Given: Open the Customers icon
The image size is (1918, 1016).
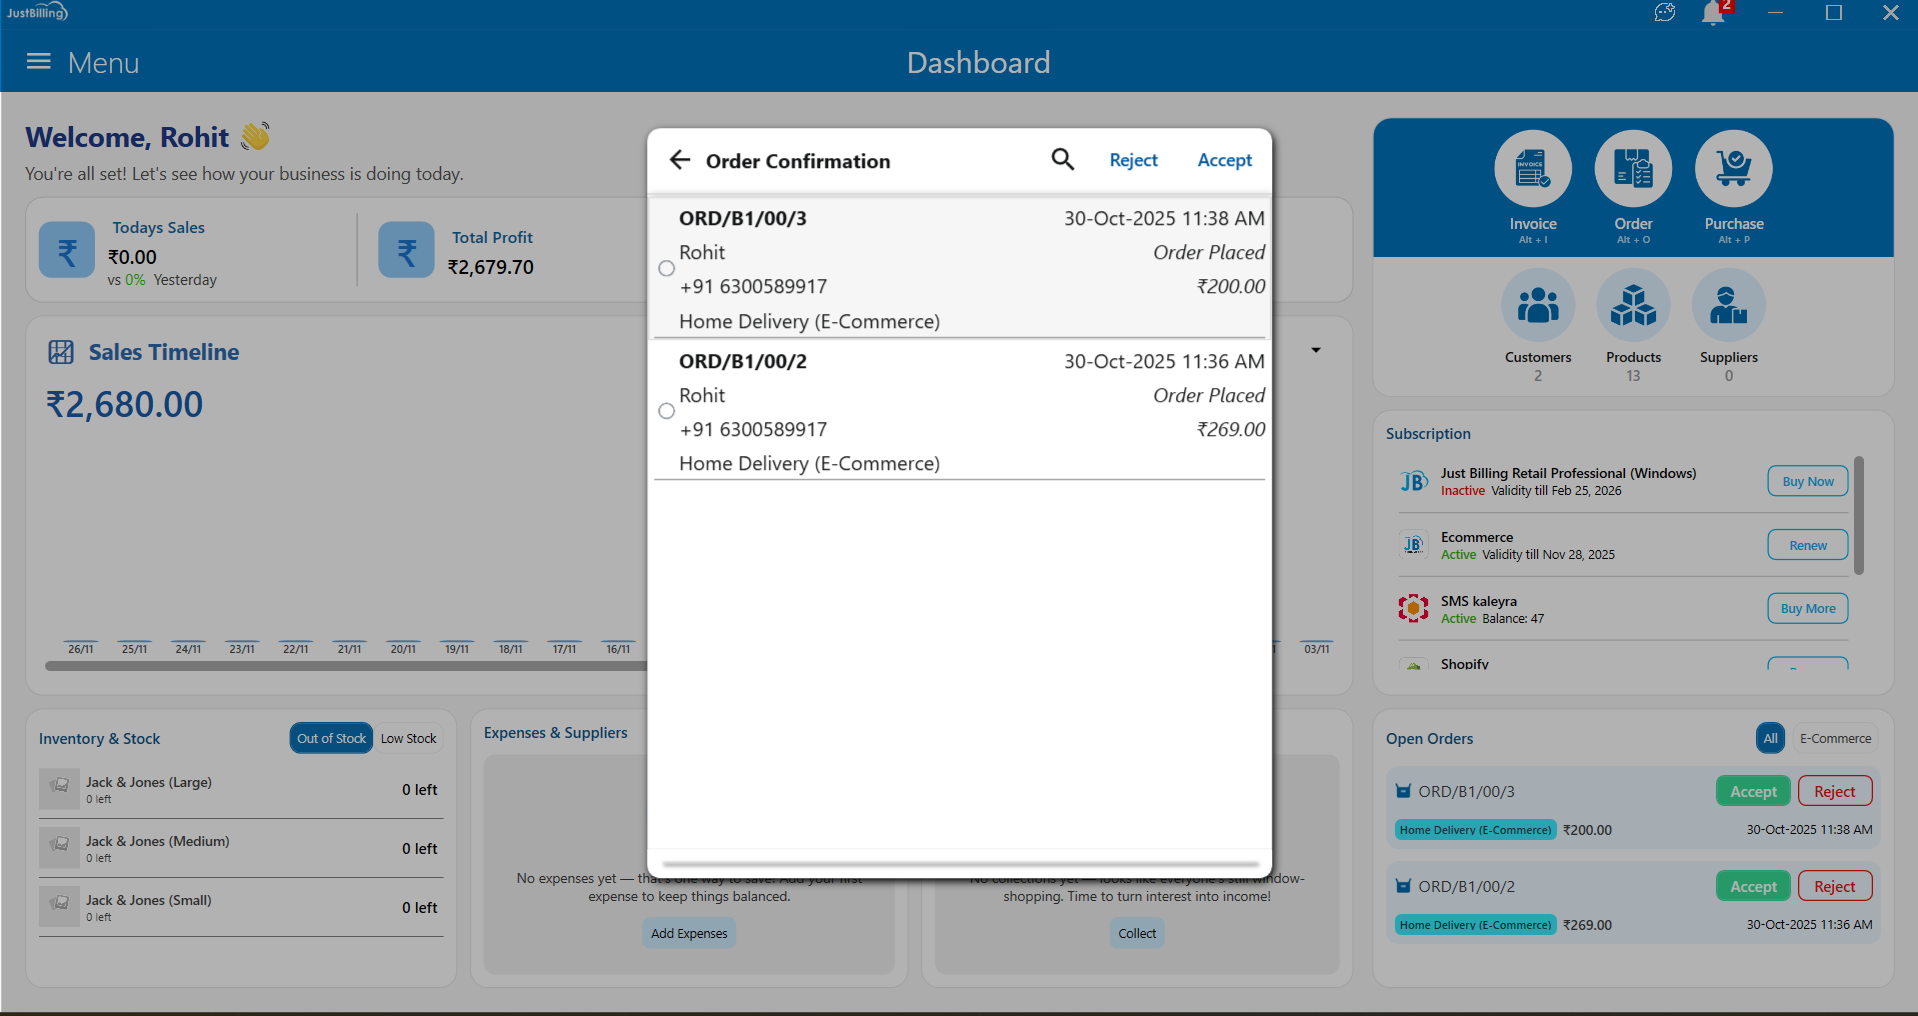Looking at the screenshot, I should (x=1537, y=306).
